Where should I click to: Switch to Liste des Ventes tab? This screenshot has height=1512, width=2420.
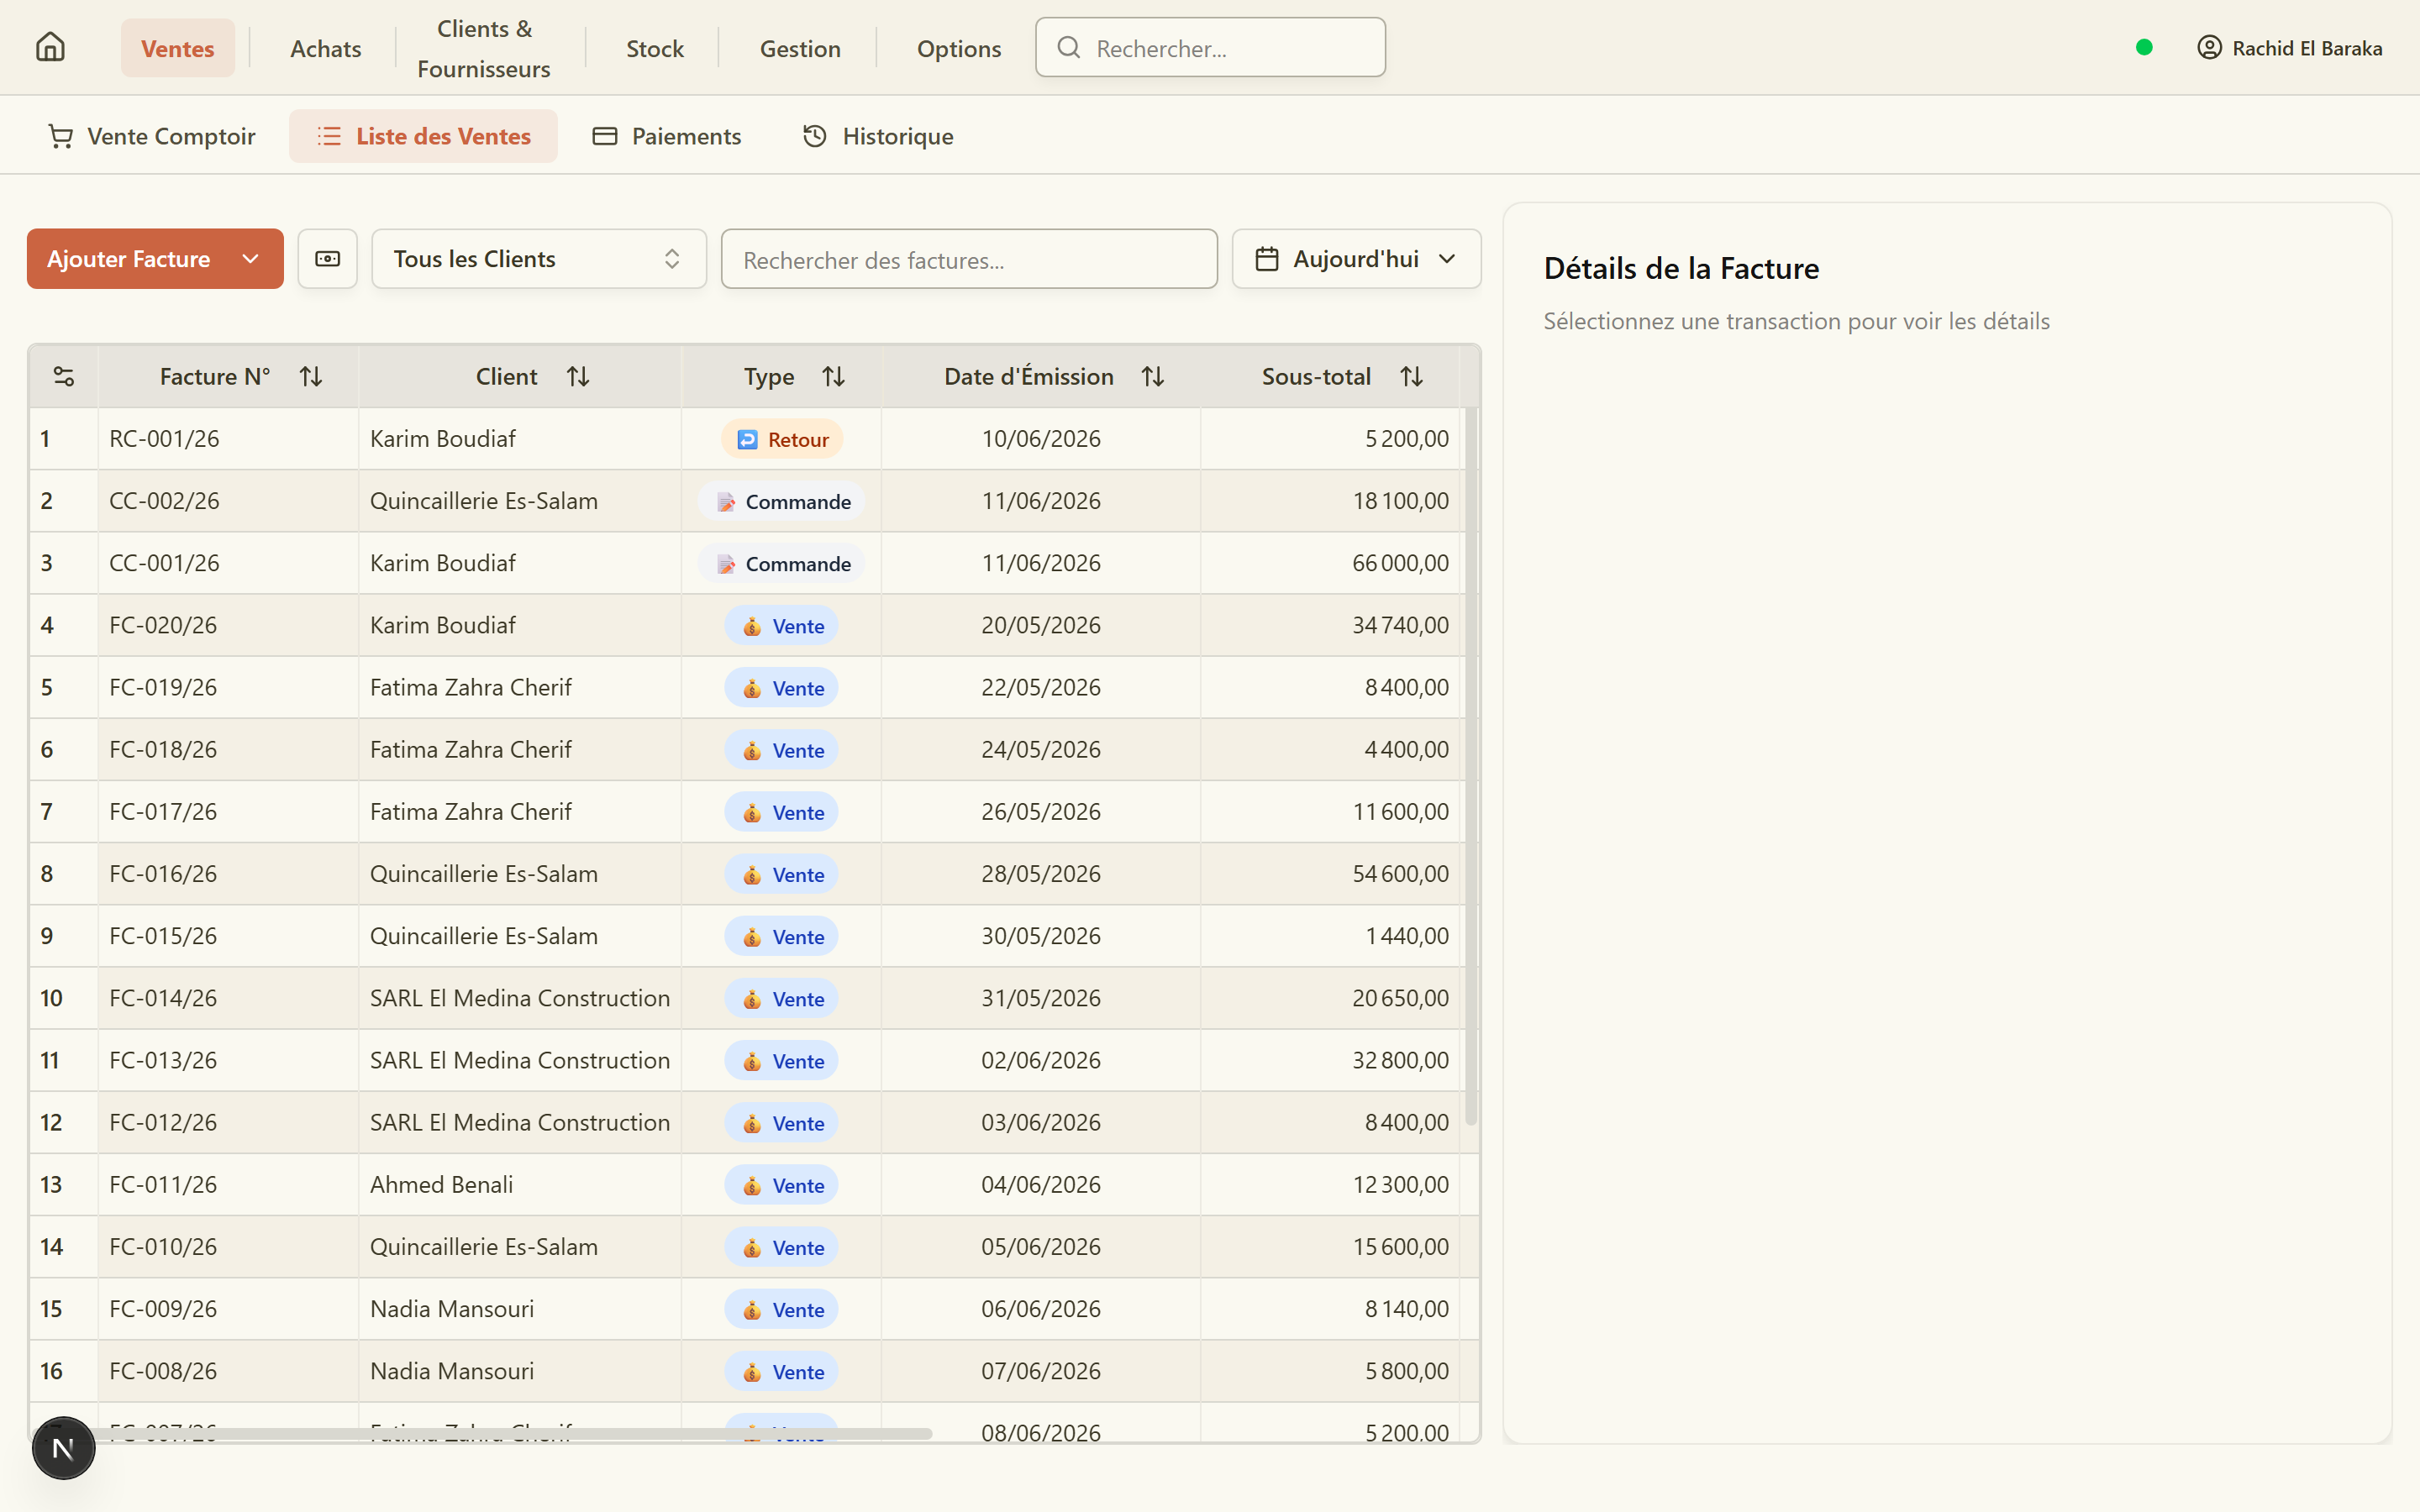click(x=424, y=136)
